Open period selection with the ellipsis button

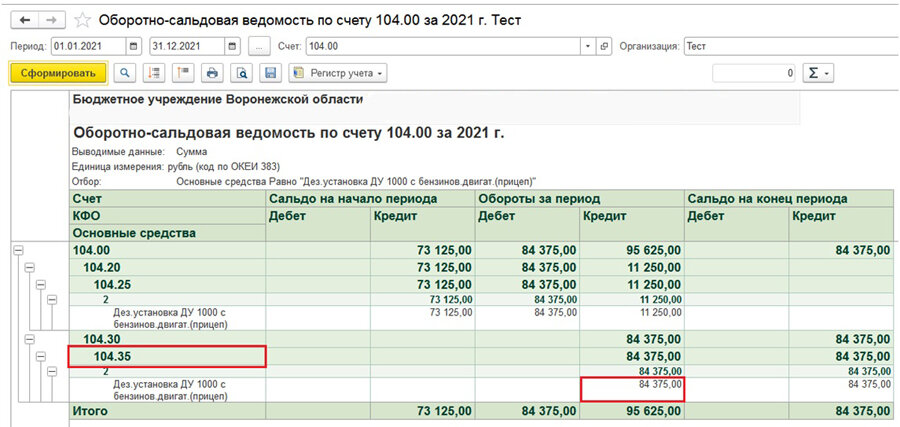tap(259, 47)
